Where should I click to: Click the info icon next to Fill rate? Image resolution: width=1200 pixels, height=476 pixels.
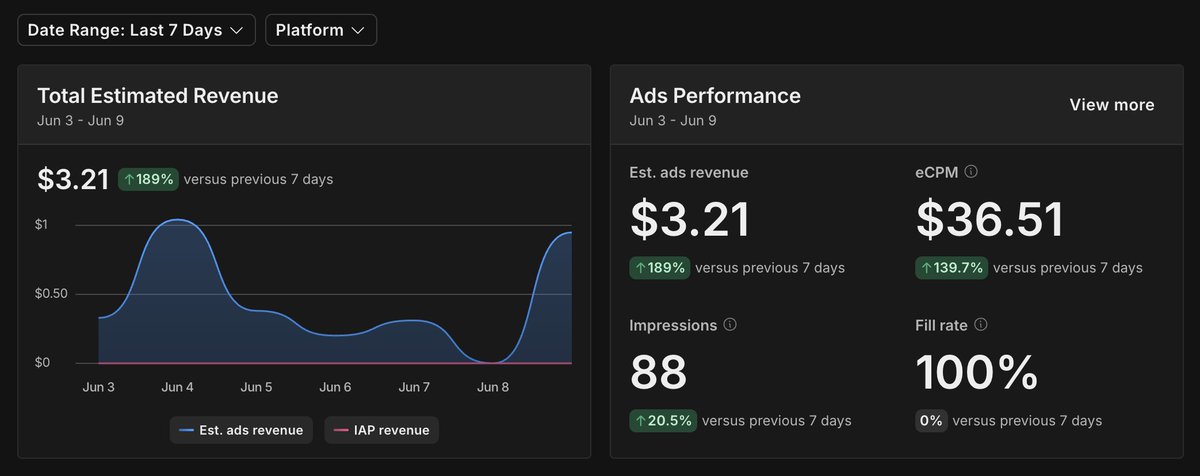pyautogui.click(x=981, y=325)
